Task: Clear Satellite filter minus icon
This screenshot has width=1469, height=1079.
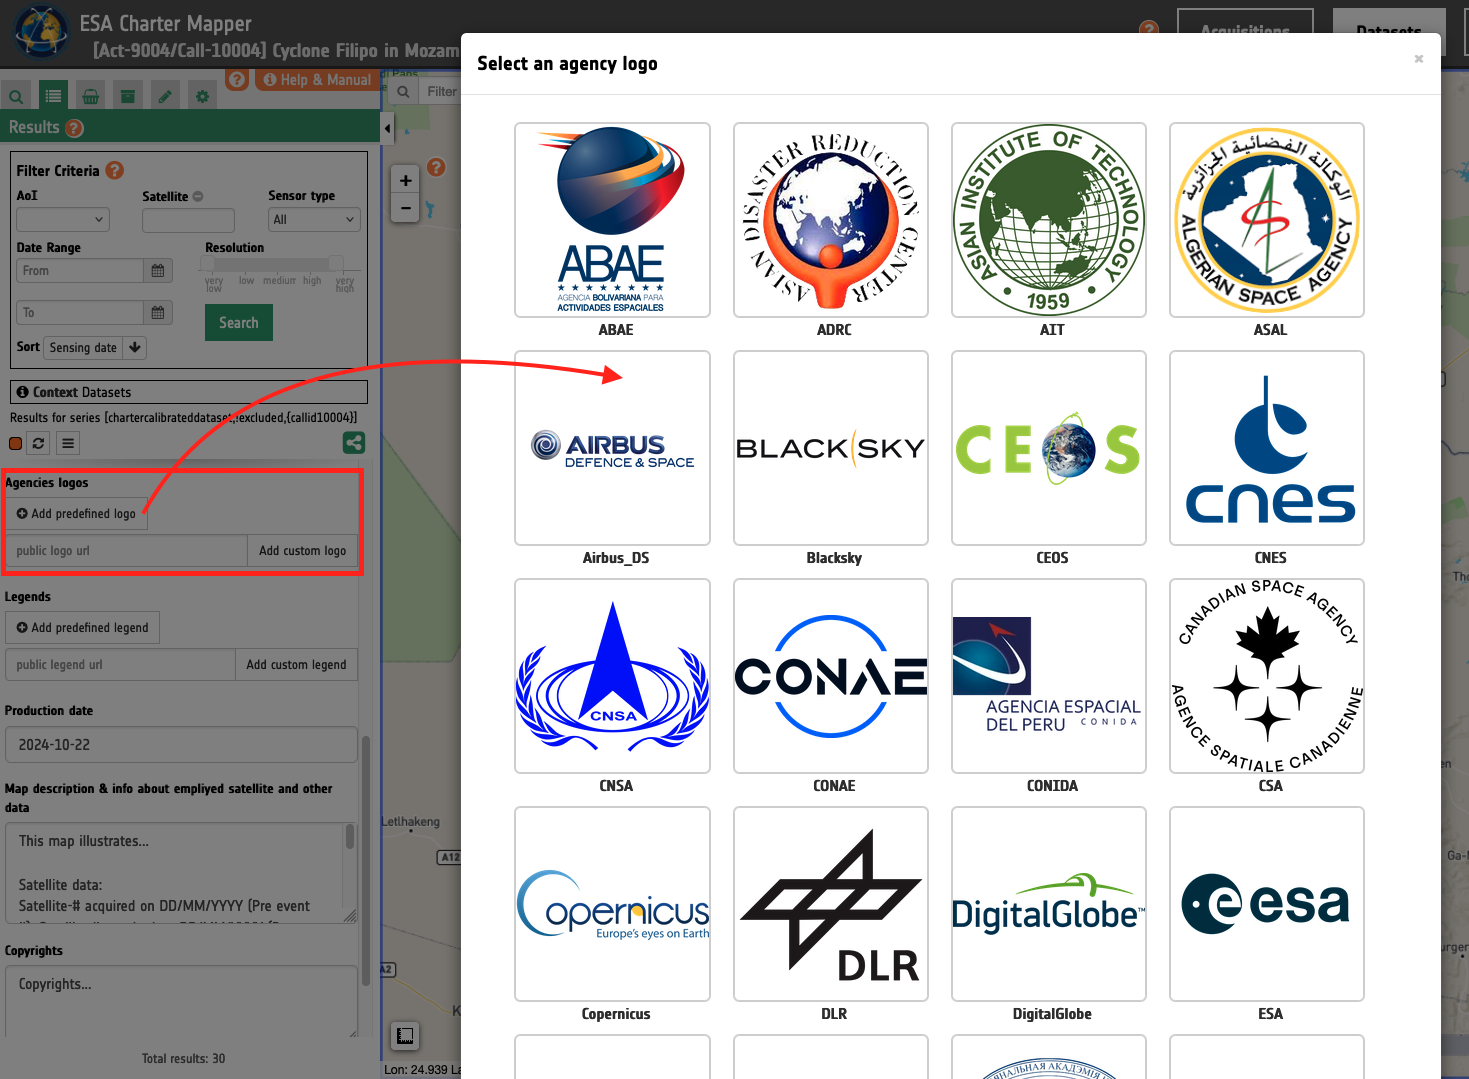Action: click(198, 197)
